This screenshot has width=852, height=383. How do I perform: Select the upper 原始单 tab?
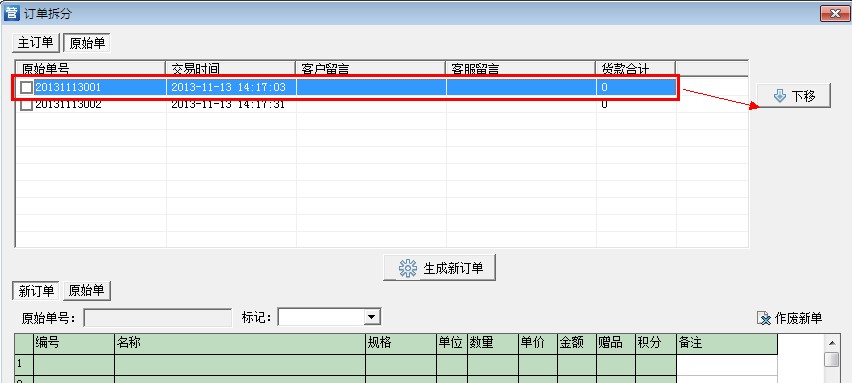[x=87, y=43]
